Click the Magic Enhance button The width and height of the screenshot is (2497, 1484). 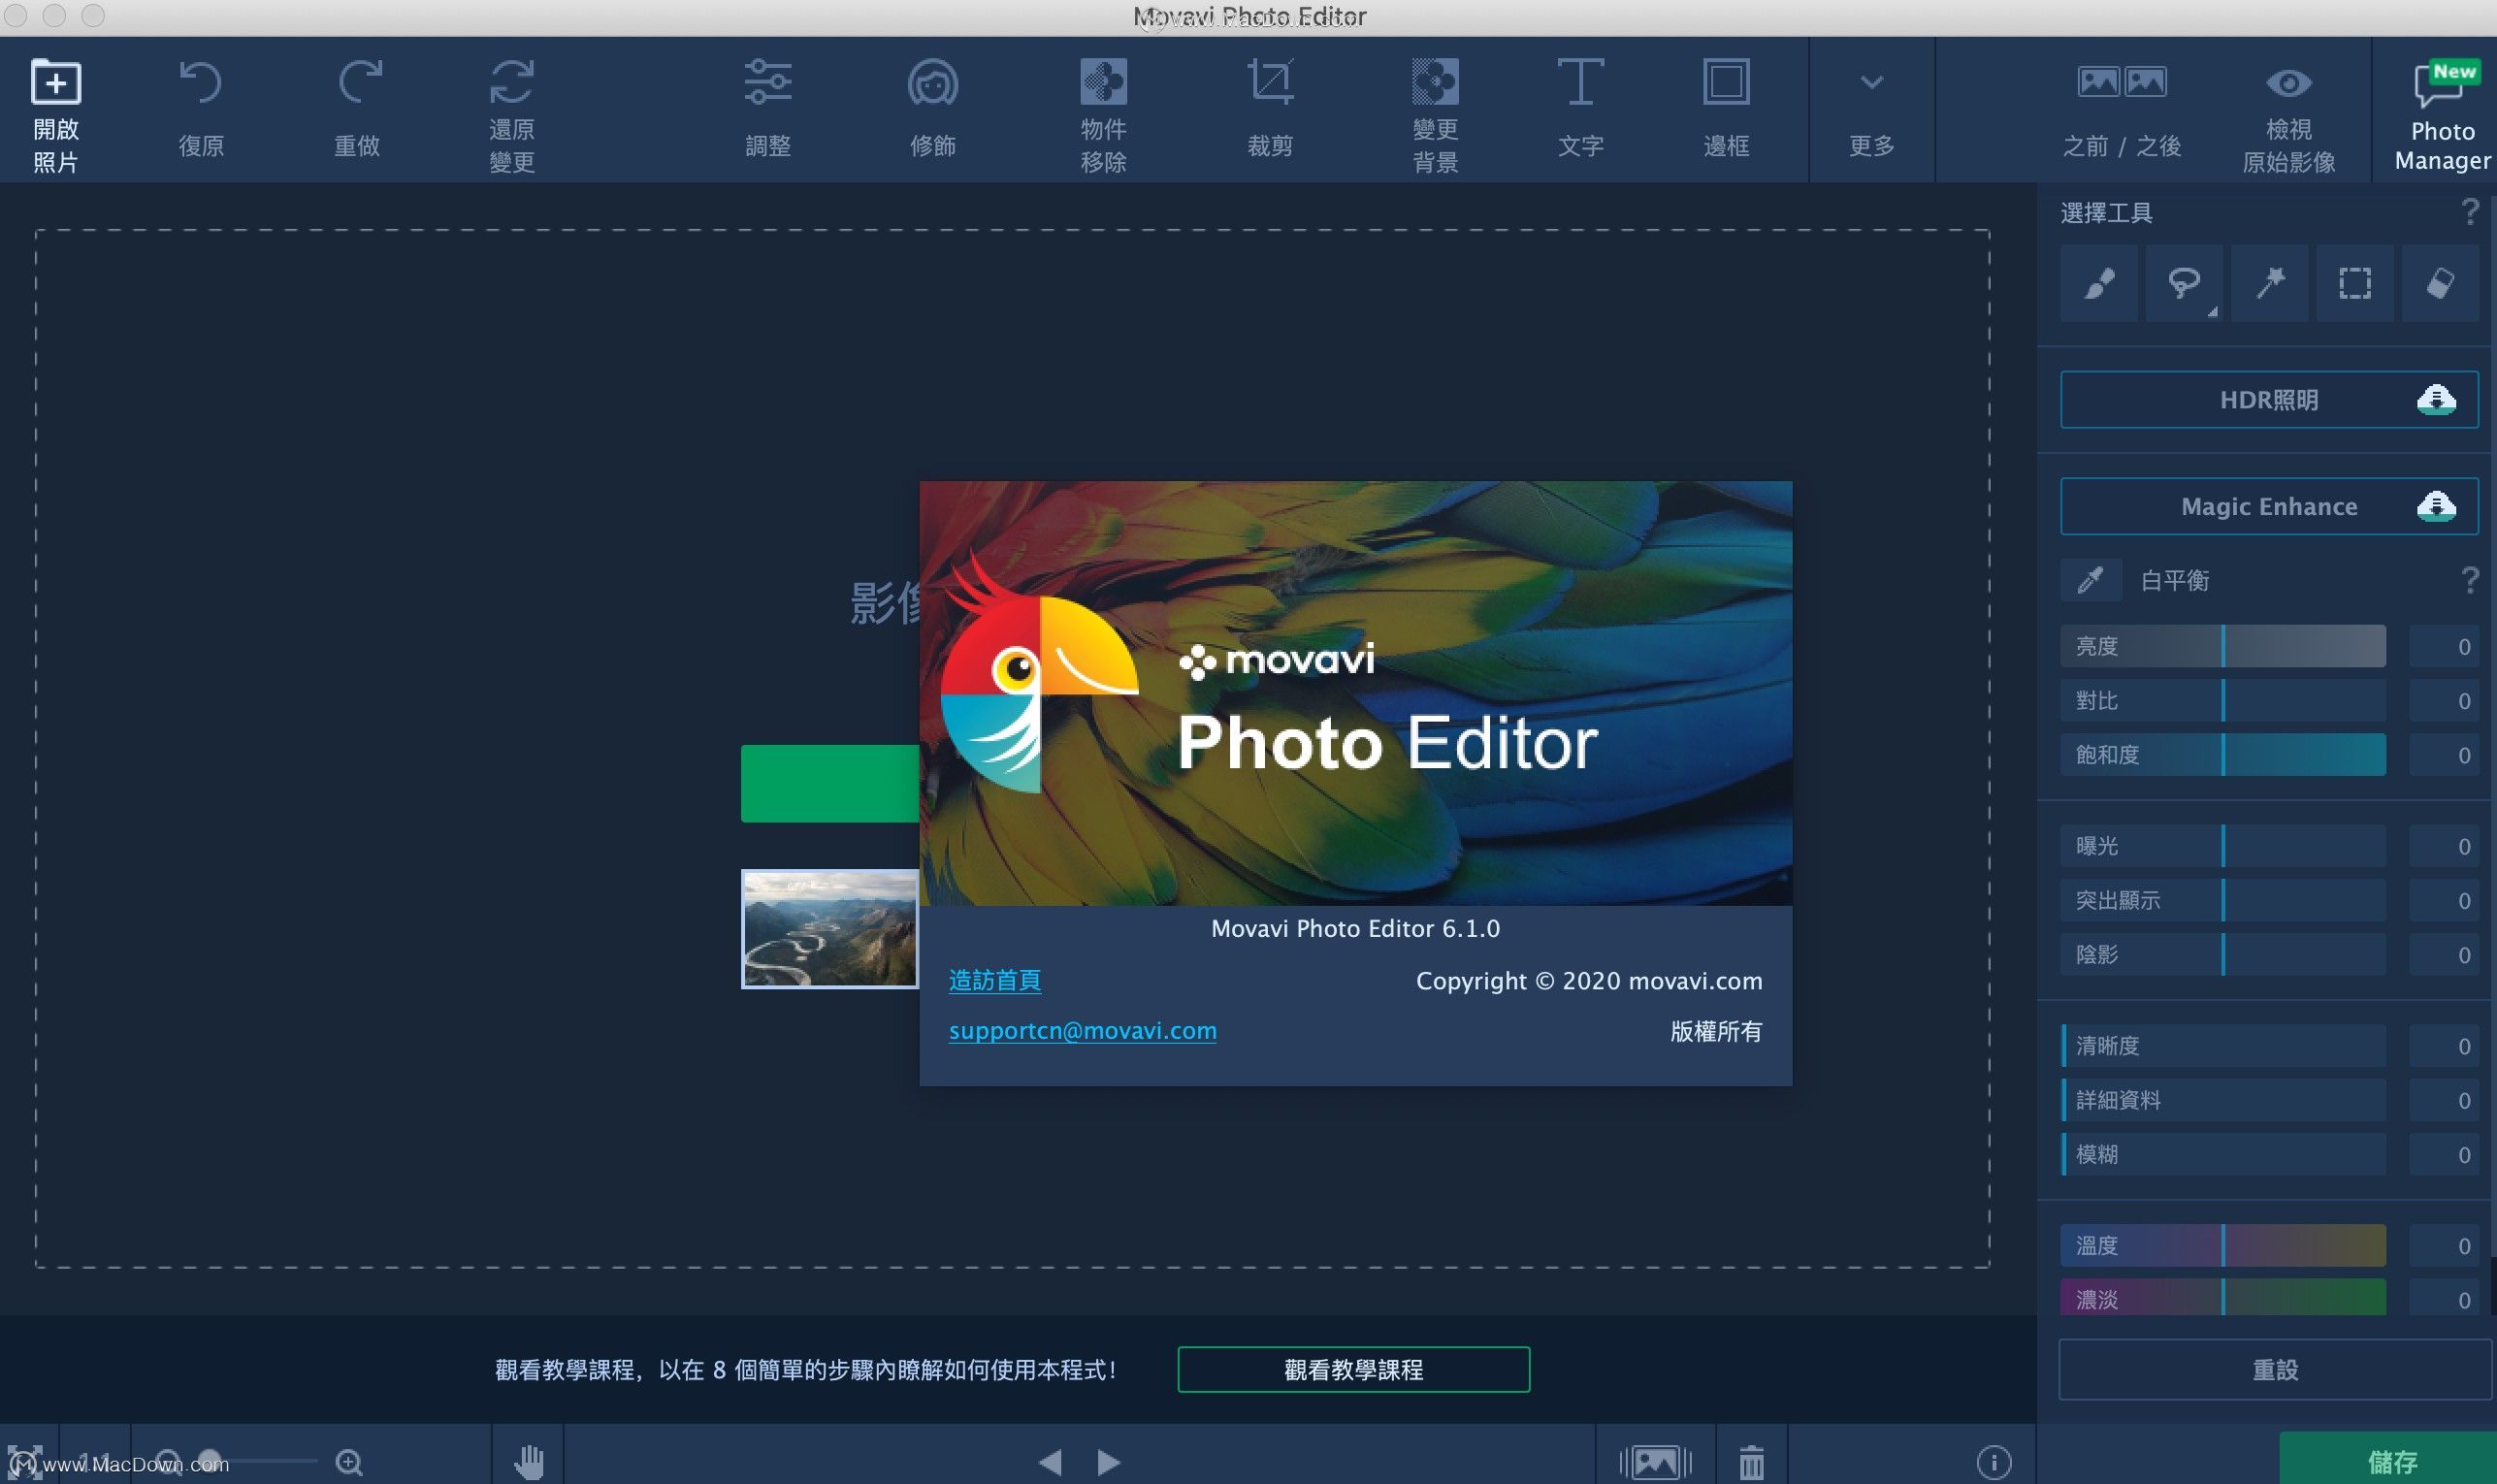click(2269, 506)
